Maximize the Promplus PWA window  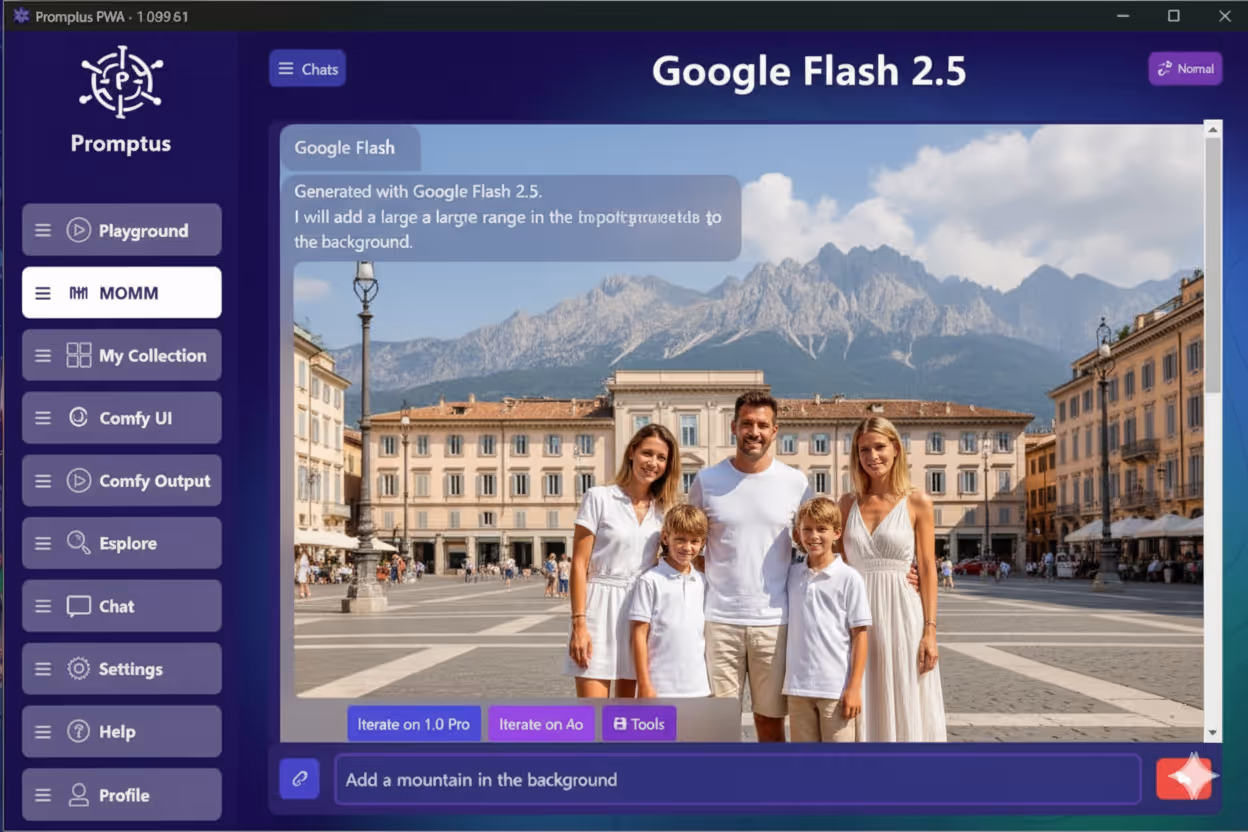(x=1174, y=16)
